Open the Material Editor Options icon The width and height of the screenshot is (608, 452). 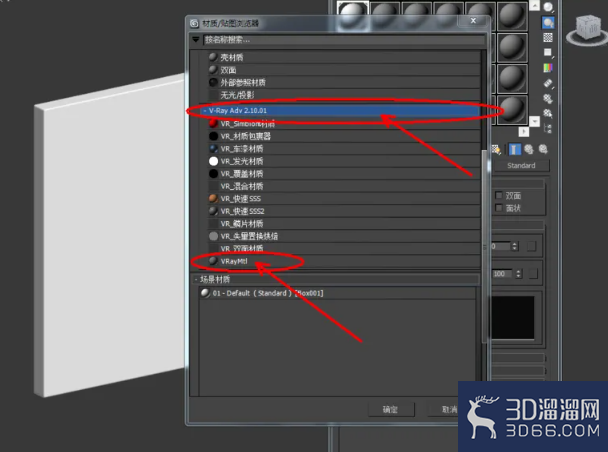pos(548,98)
